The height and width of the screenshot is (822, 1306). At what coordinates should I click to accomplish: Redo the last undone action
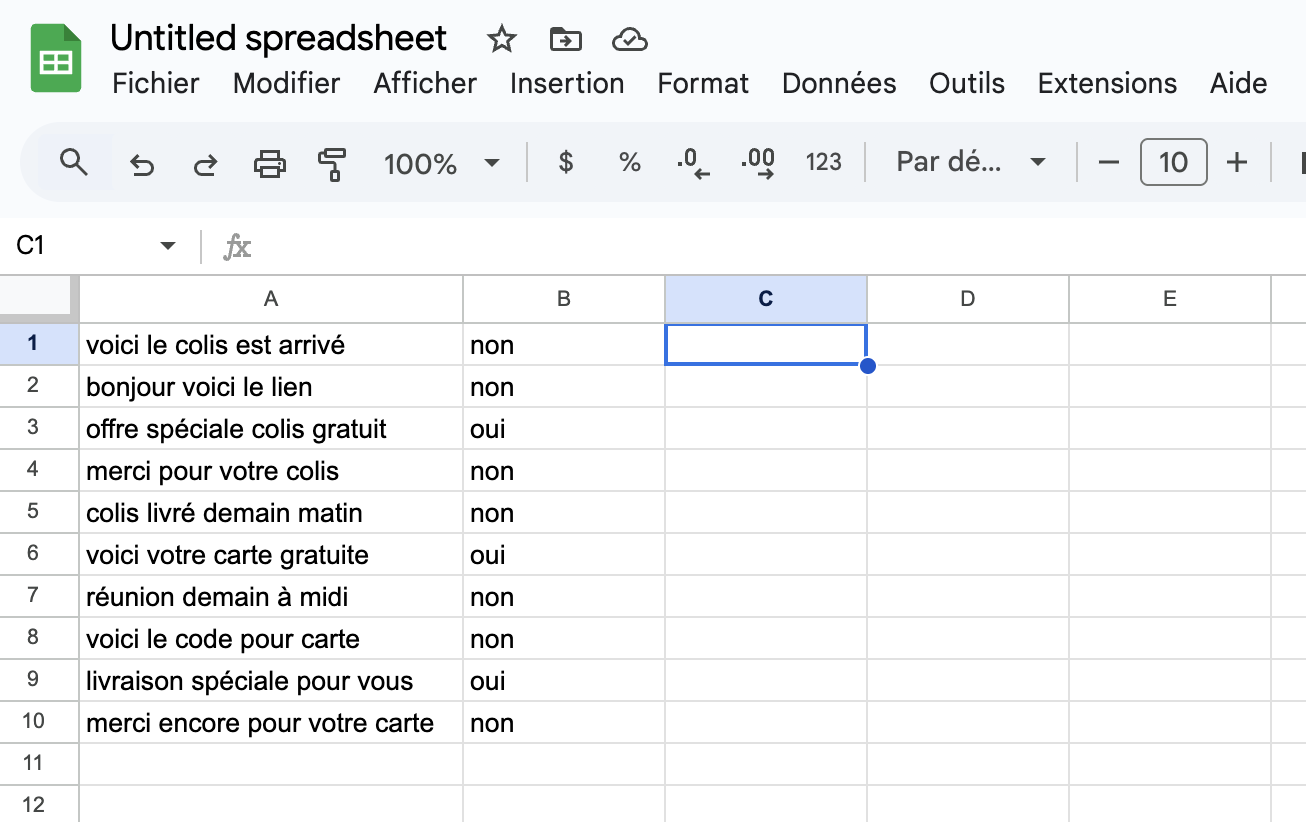coord(205,163)
